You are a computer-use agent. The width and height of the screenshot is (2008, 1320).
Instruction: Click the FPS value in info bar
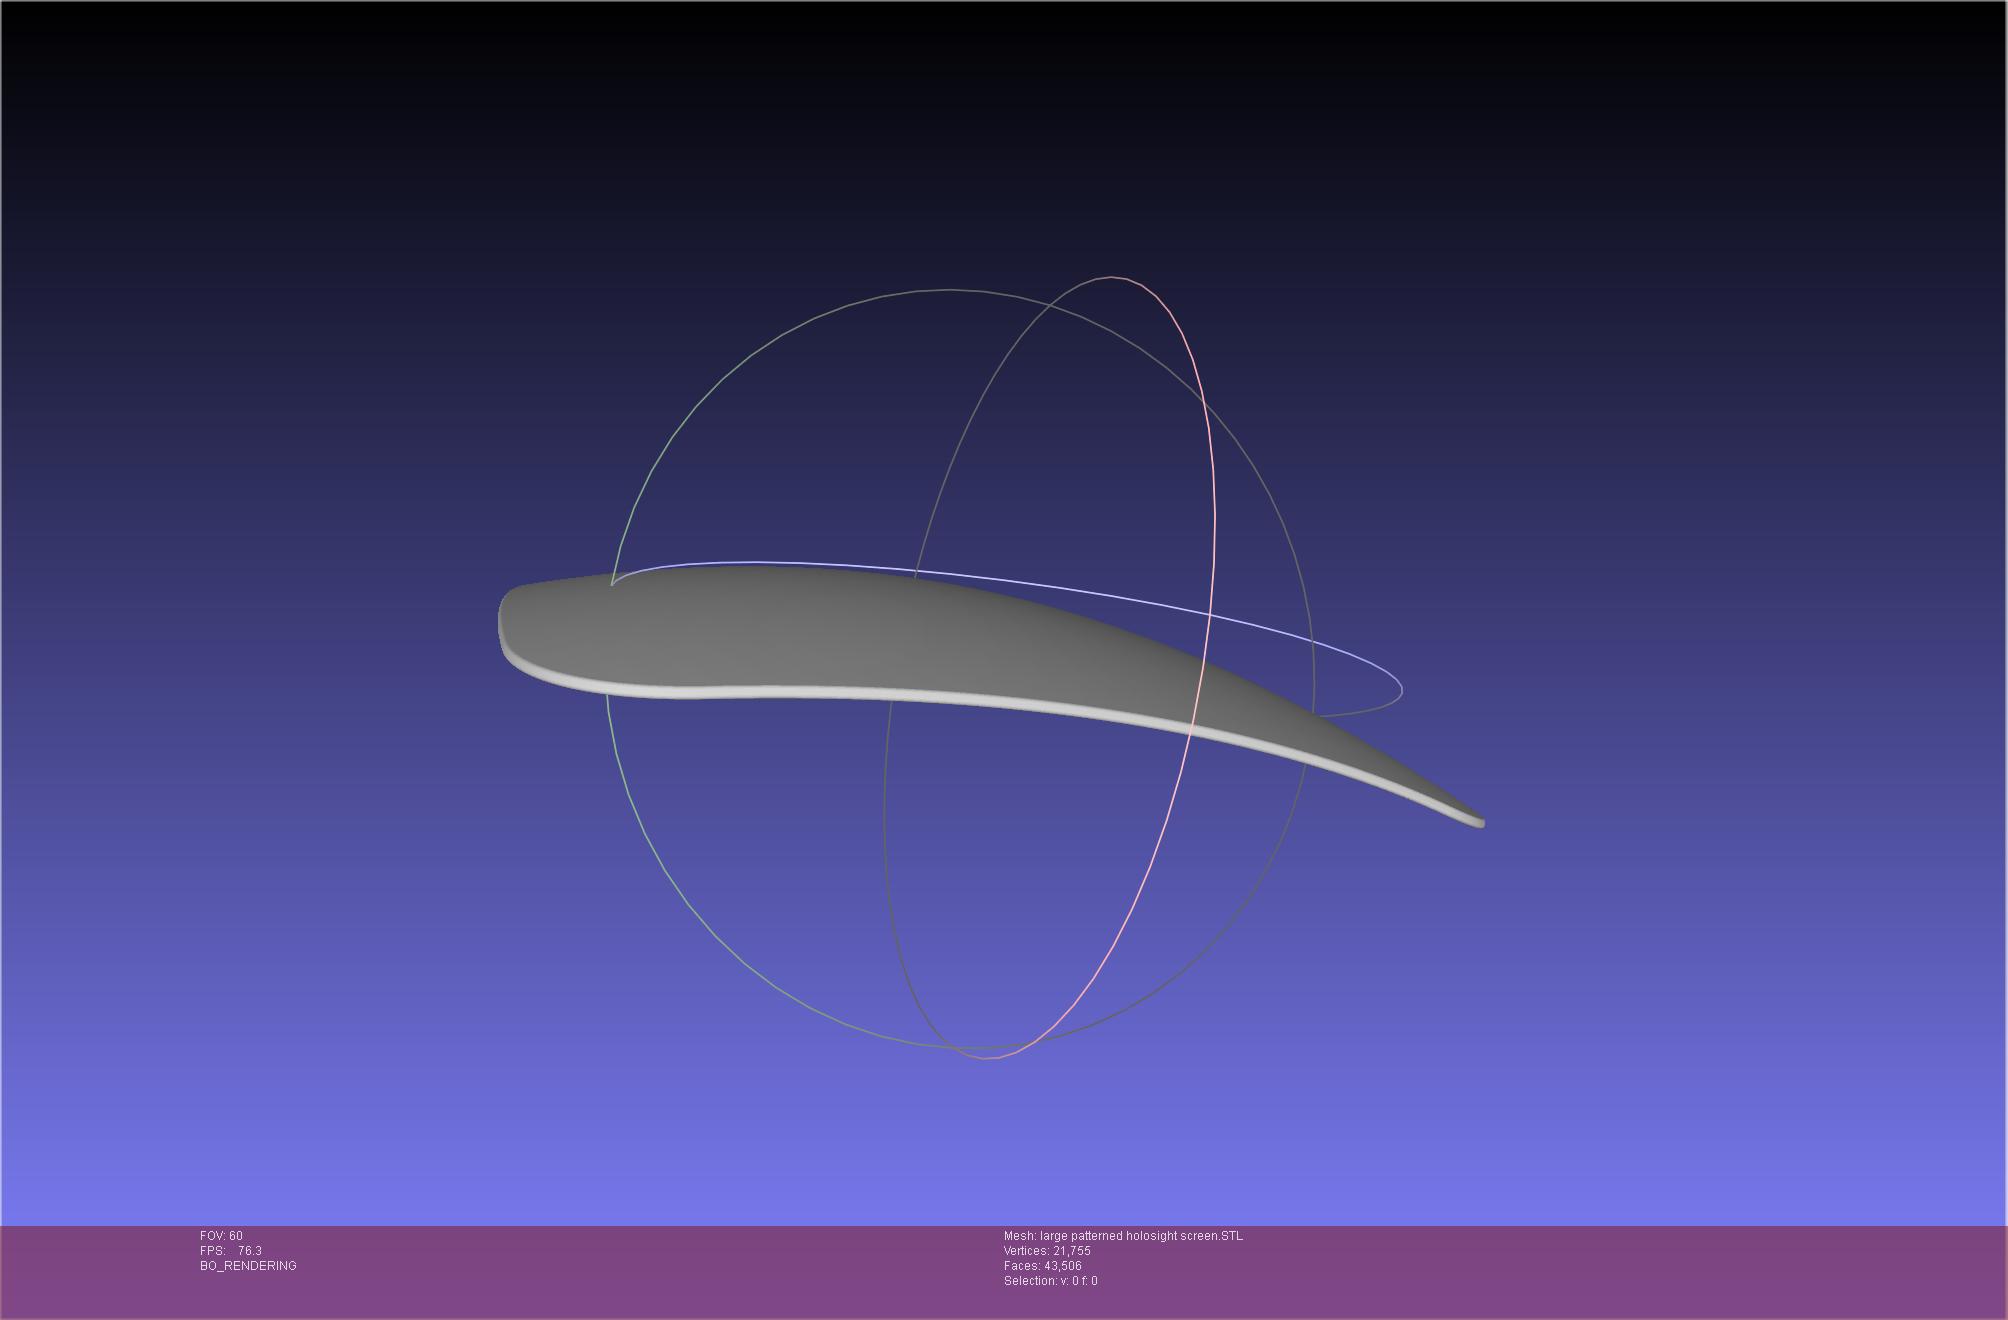249,1251
